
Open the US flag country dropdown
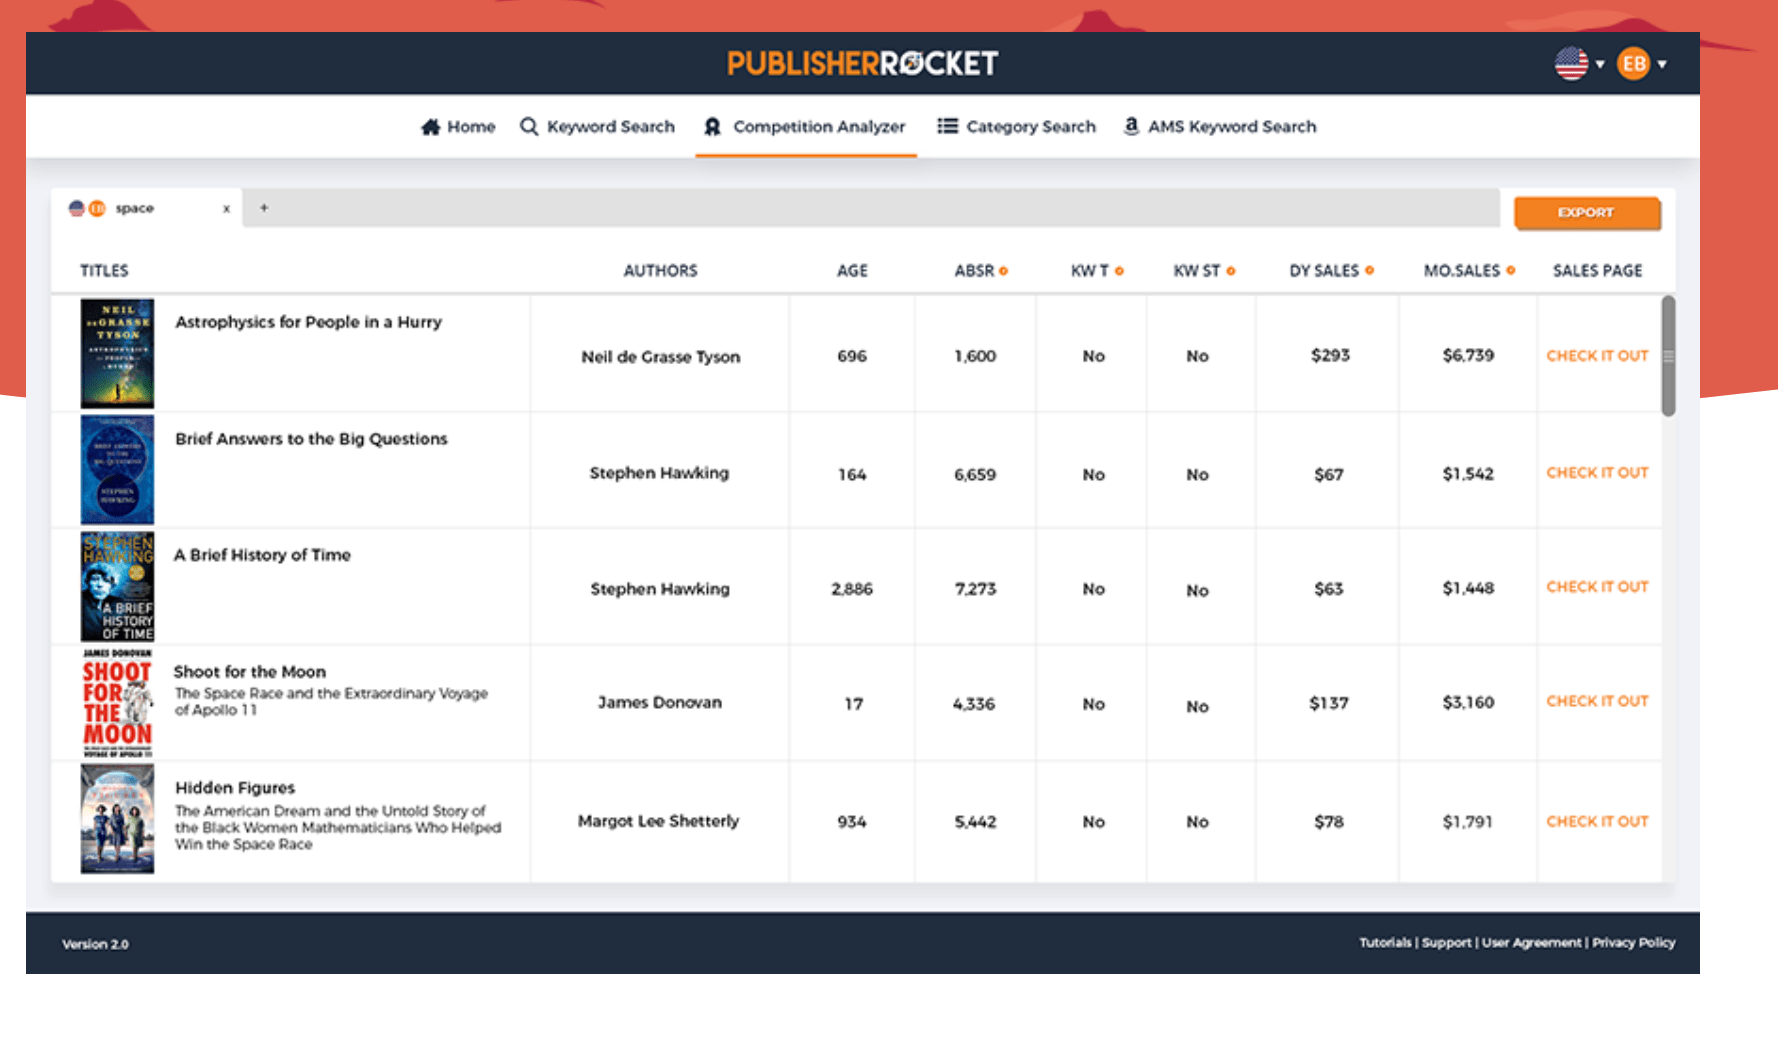tap(1579, 64)
